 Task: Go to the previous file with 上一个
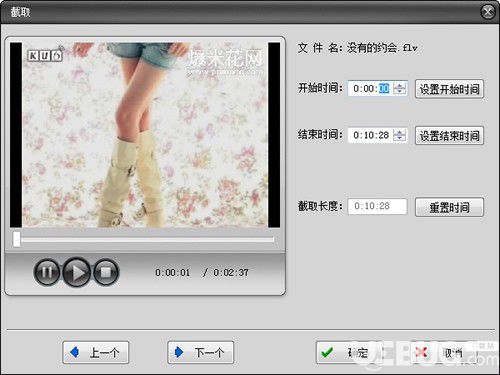[x=95, y=352]
